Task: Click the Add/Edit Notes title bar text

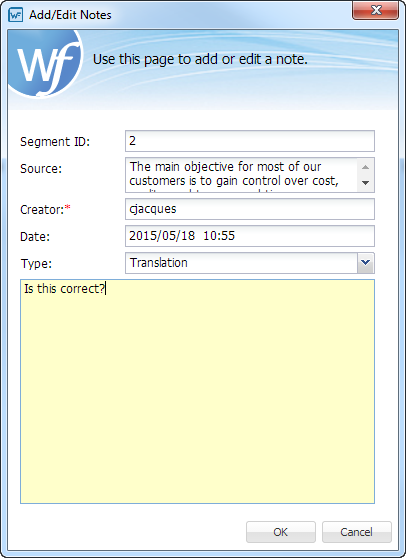Action: coord(70,15)
